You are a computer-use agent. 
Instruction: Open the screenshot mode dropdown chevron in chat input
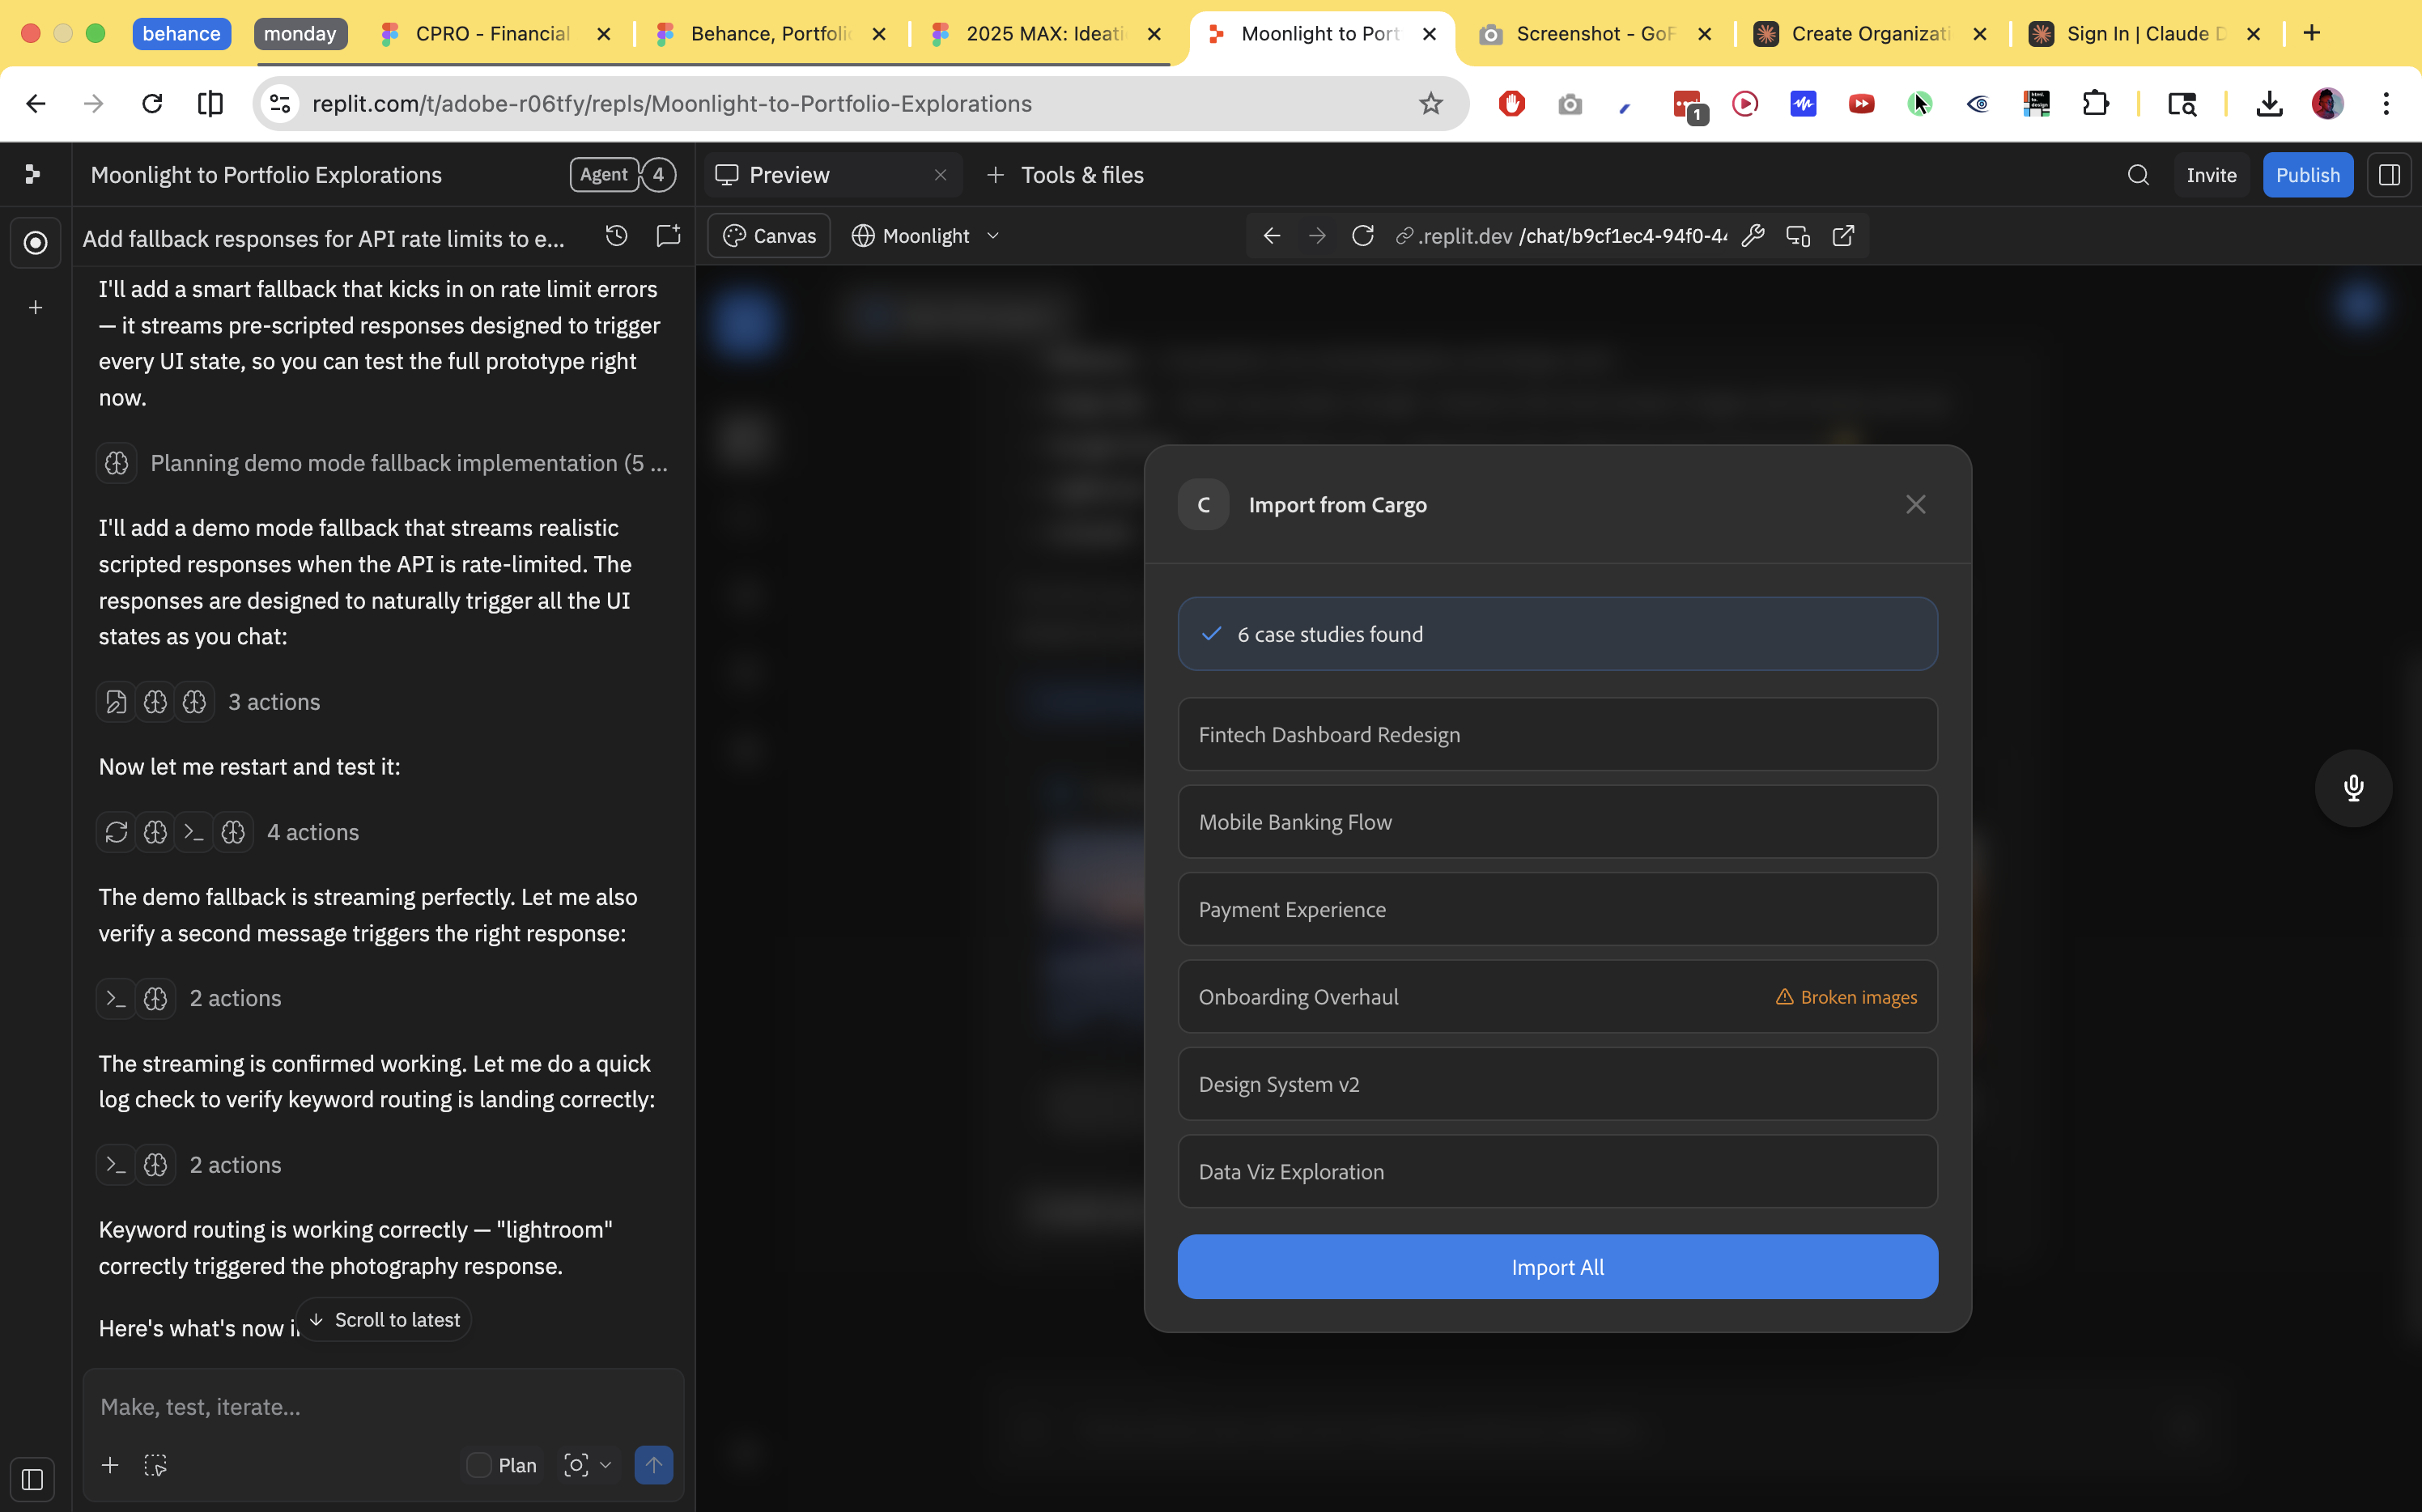pyautogui.click(x=605, y=1465)
